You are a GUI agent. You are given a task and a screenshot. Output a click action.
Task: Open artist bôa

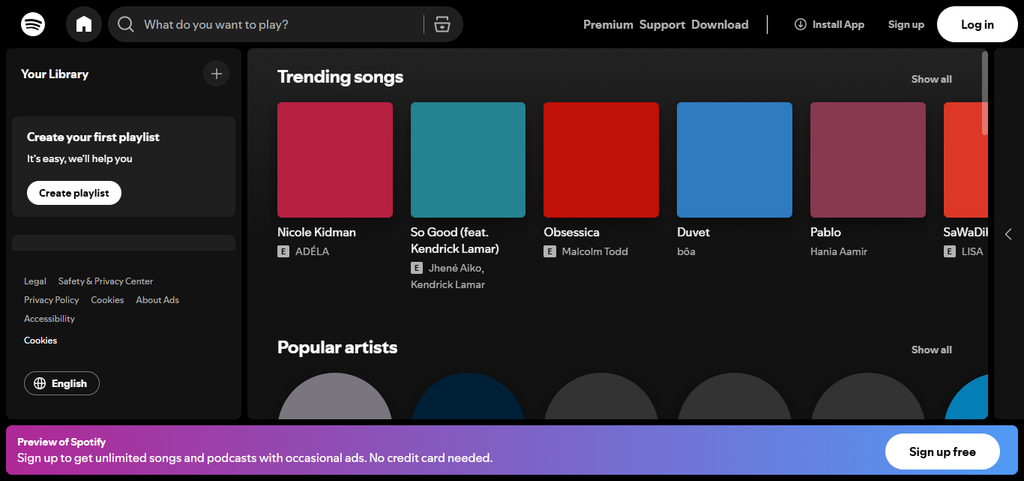[x=686, y=251]
